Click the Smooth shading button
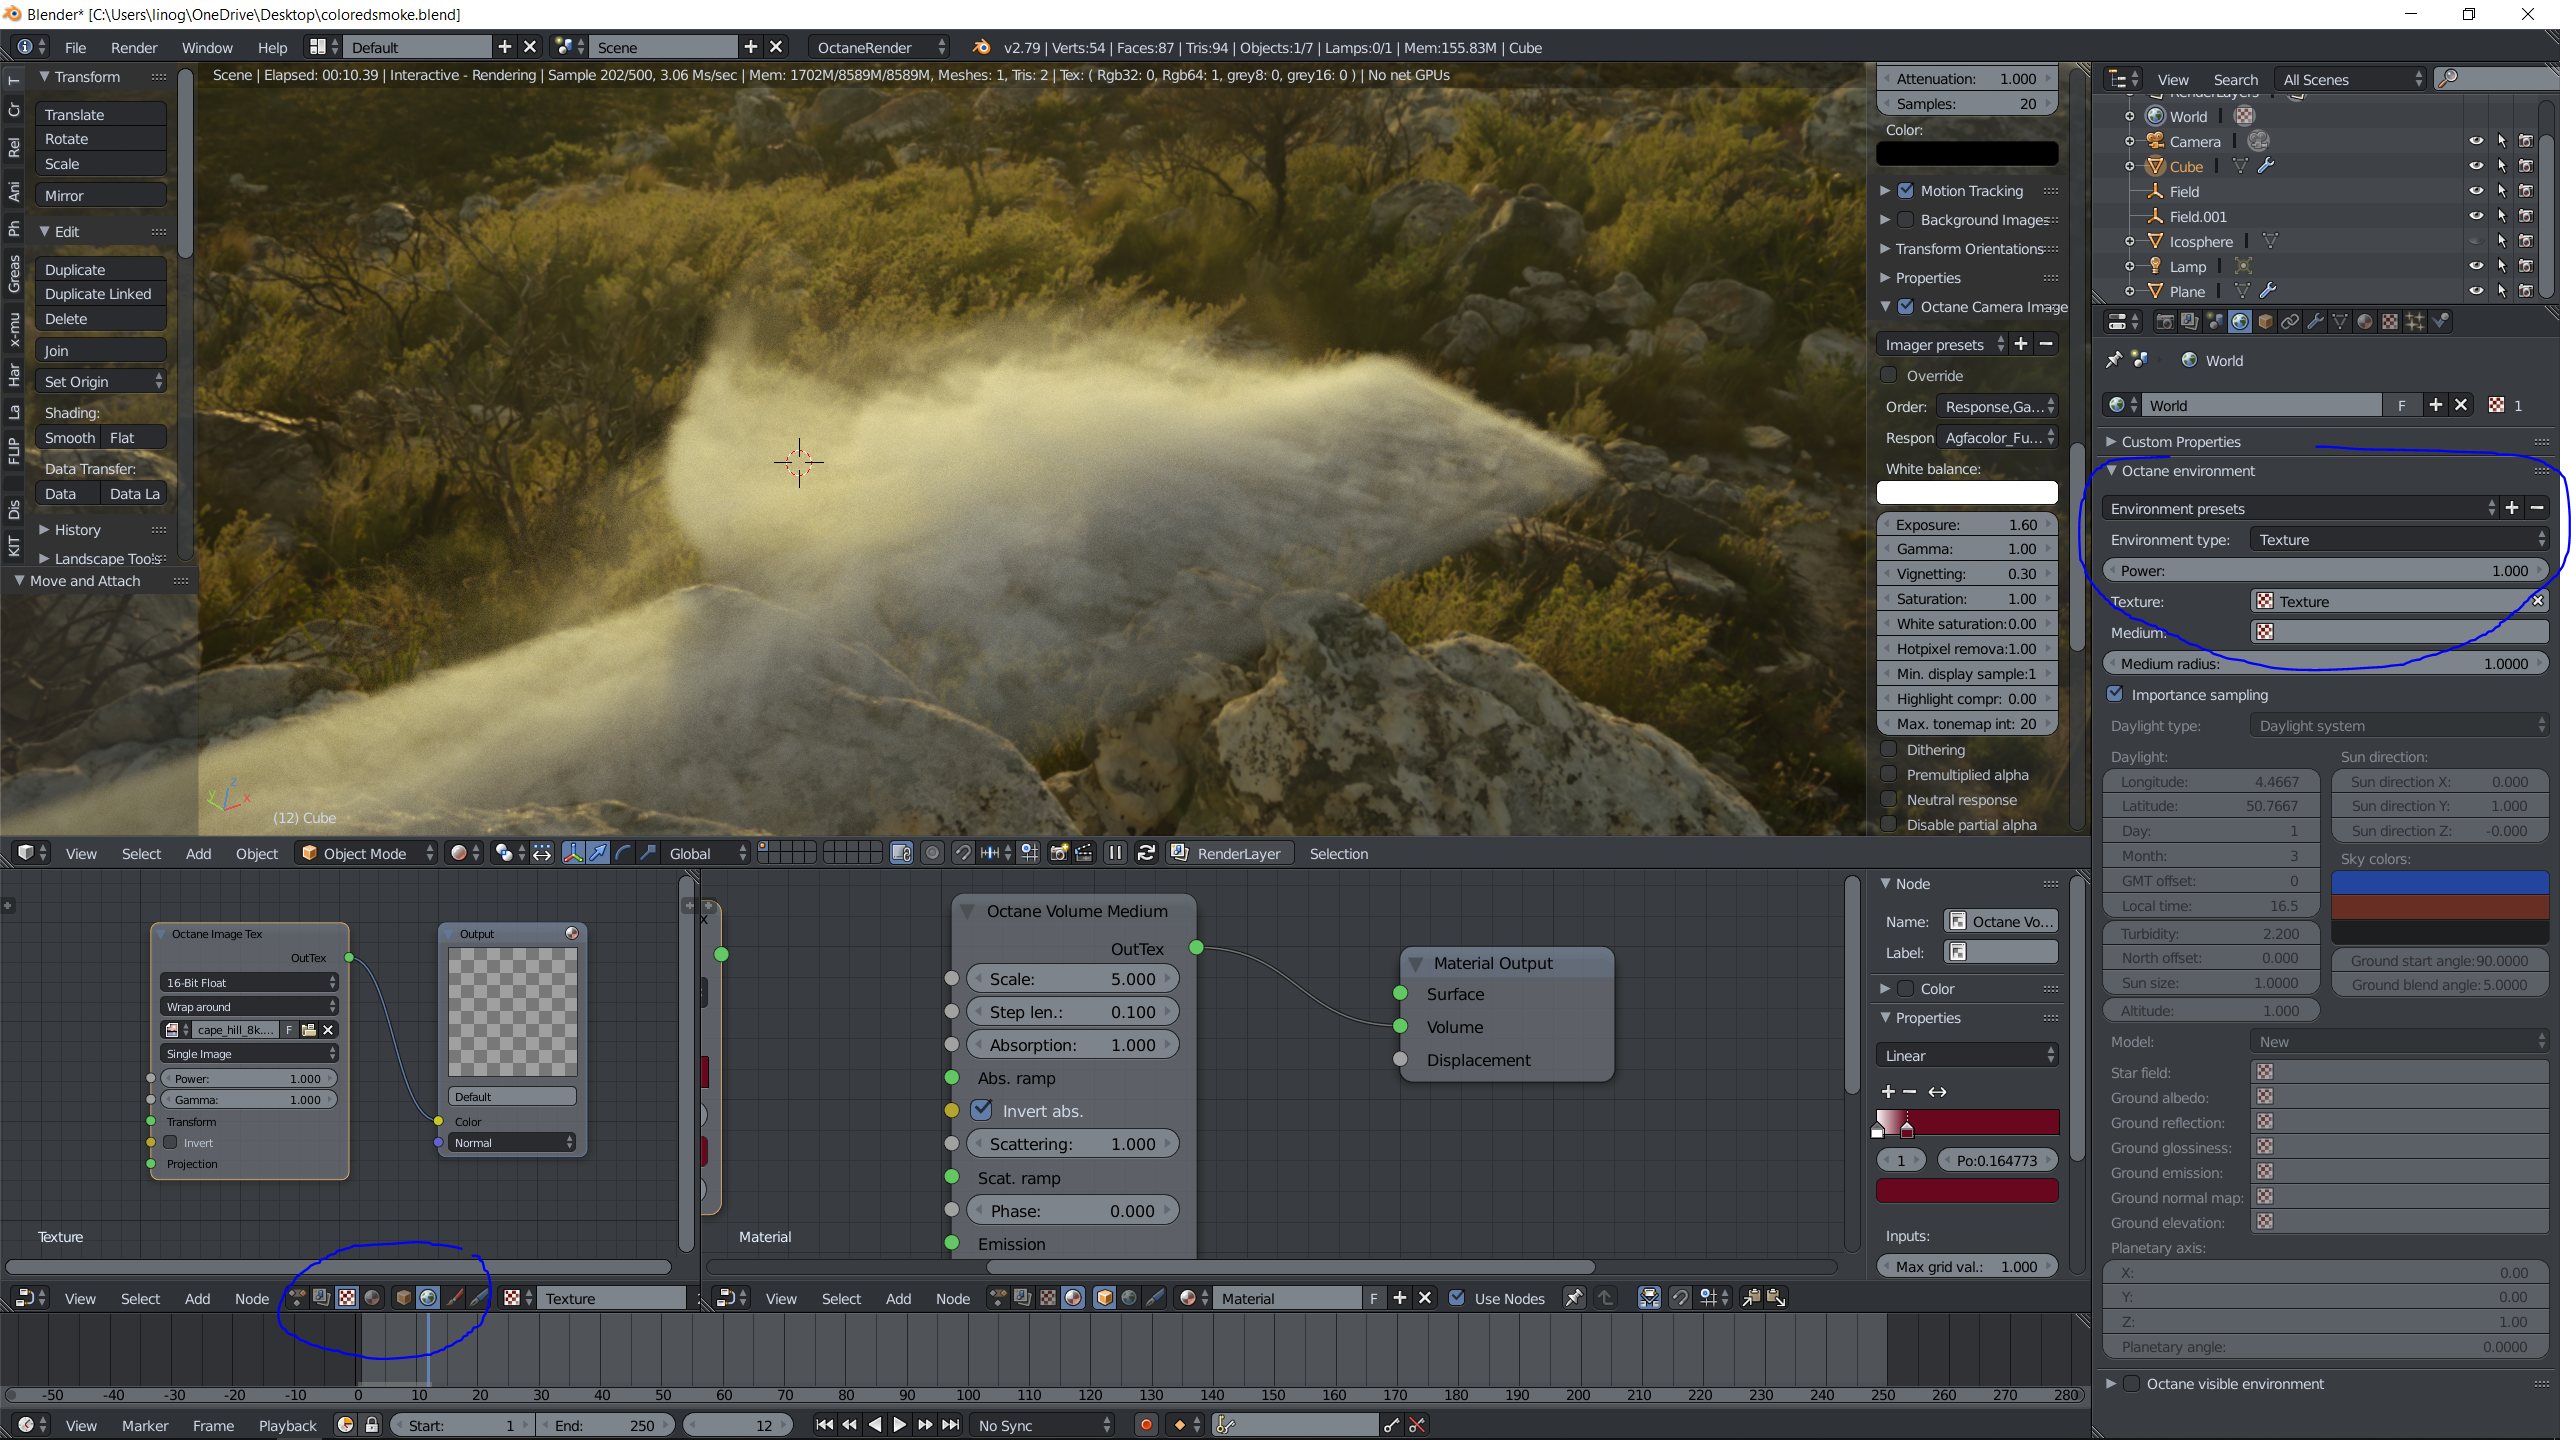Image resolution: width=2571 pixels, height=1440 pixels. (x=69, y=437)
